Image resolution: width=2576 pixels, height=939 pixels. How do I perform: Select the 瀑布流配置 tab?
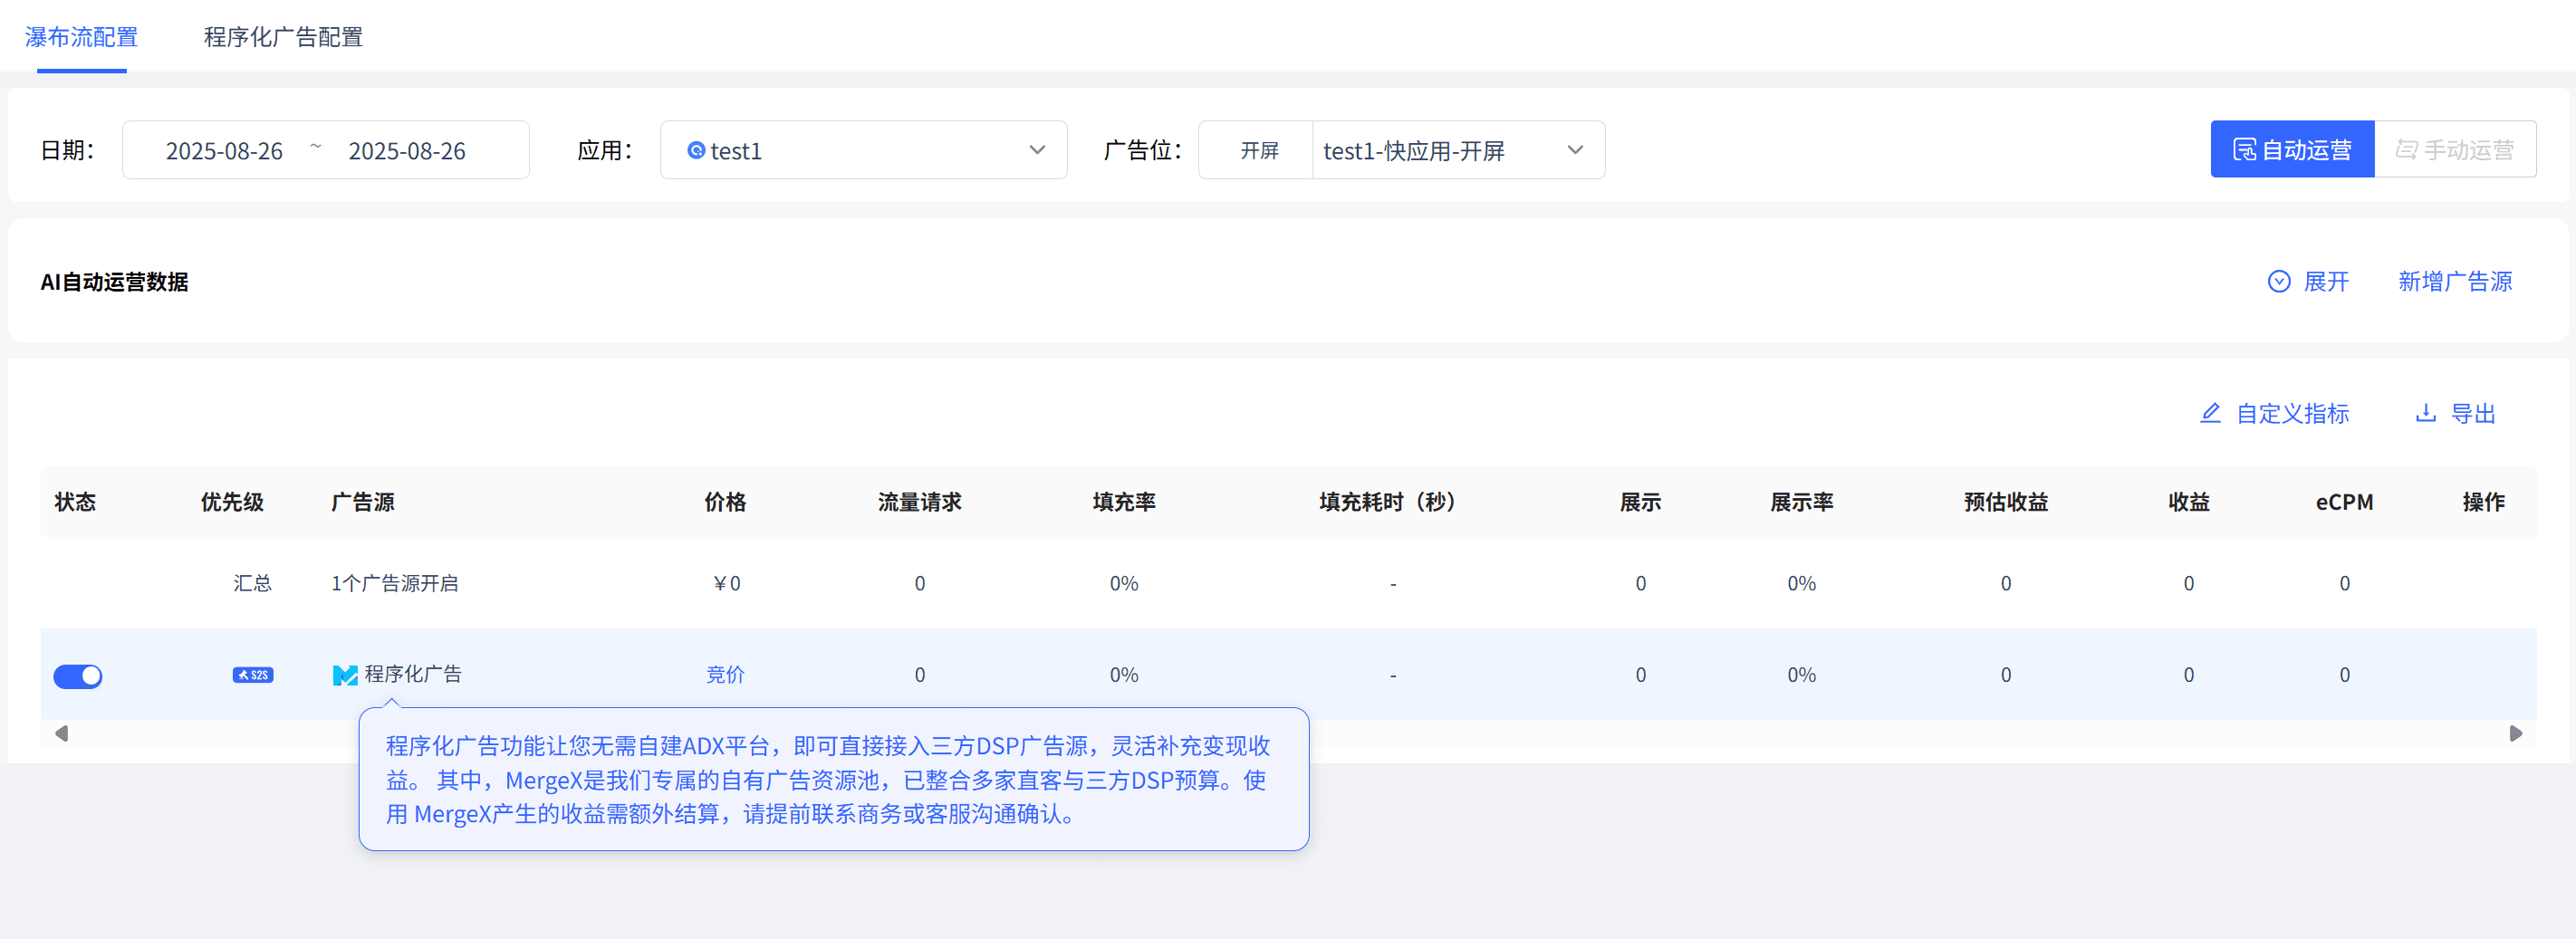[x=81, y=37]
